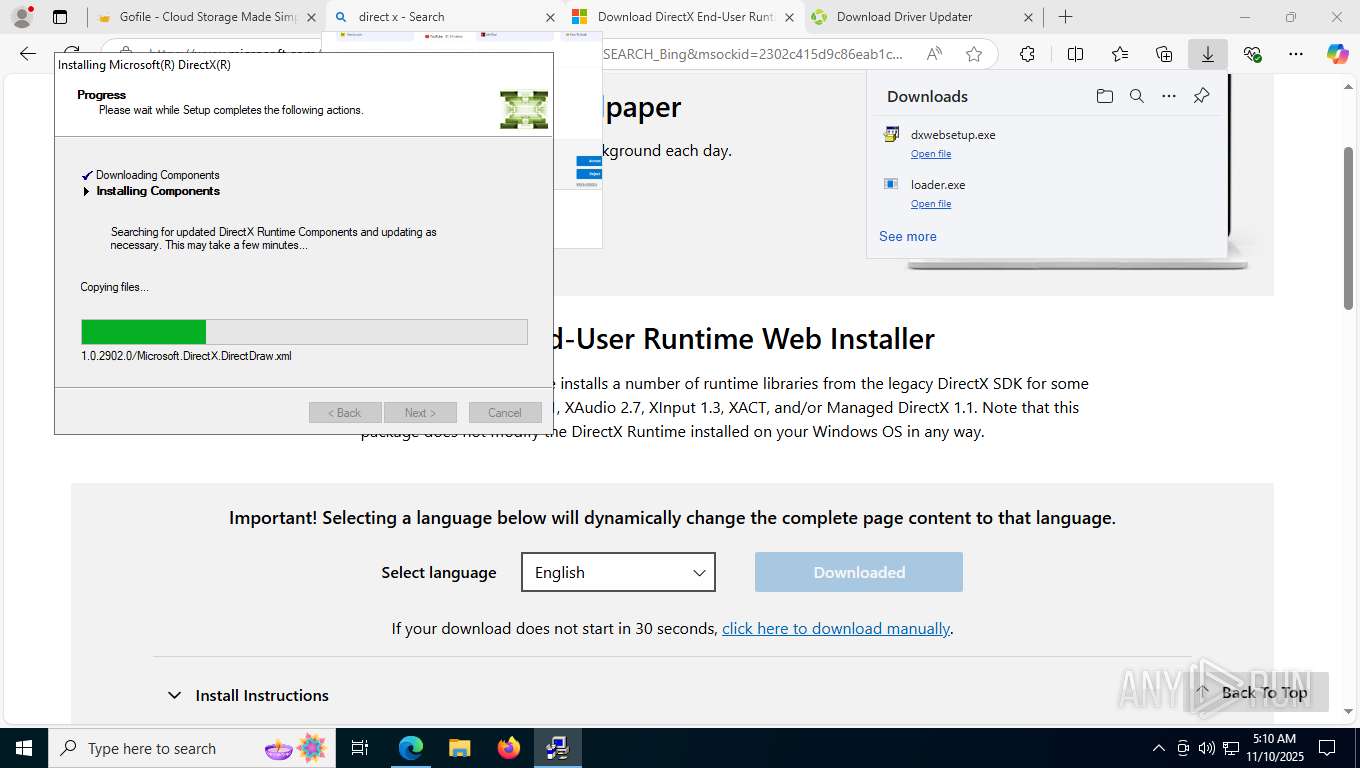
Task: Close the Download Driver Updater tab
Action: click(1028, 17)
